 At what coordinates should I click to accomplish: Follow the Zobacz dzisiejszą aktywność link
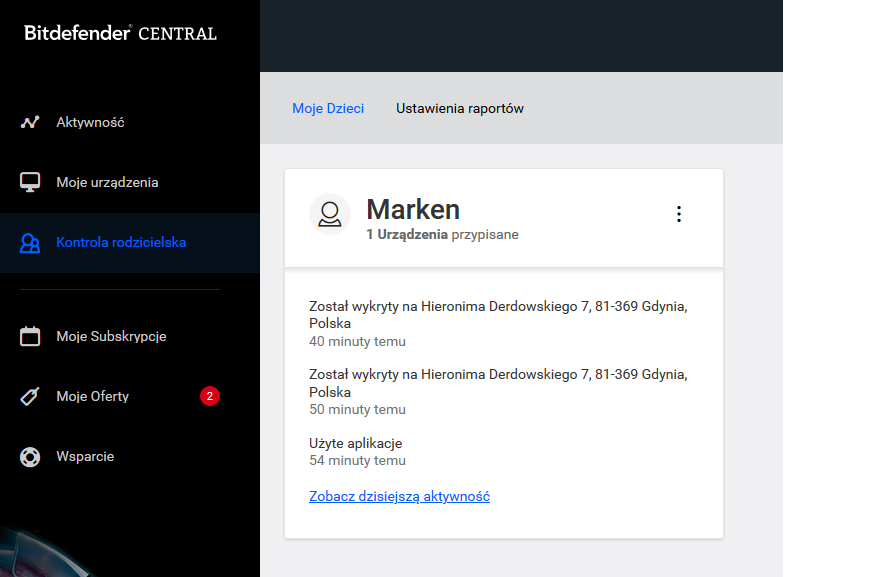pyautogui.click(x=399, y=496)
